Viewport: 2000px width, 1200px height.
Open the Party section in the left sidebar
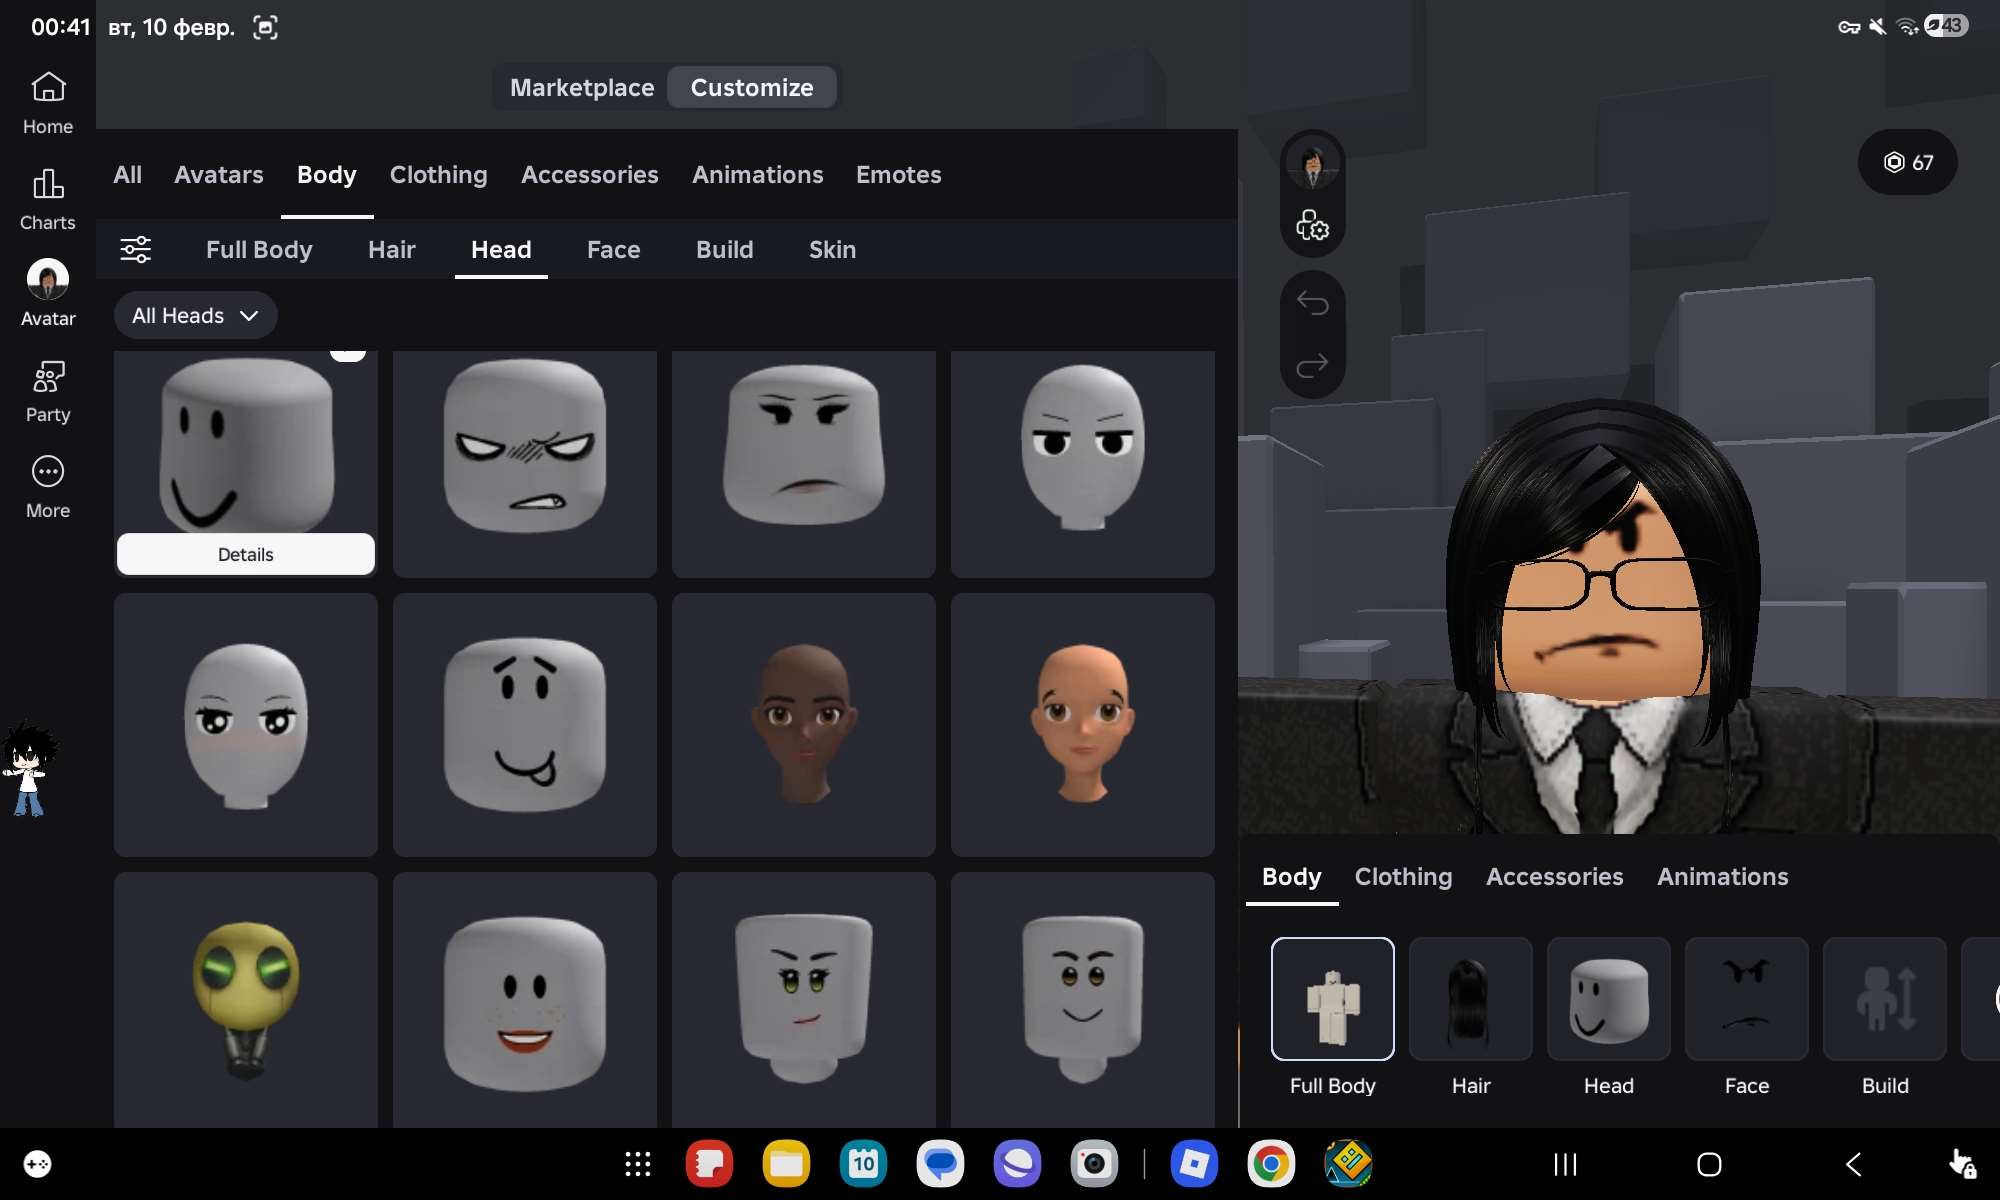[47, 390]
